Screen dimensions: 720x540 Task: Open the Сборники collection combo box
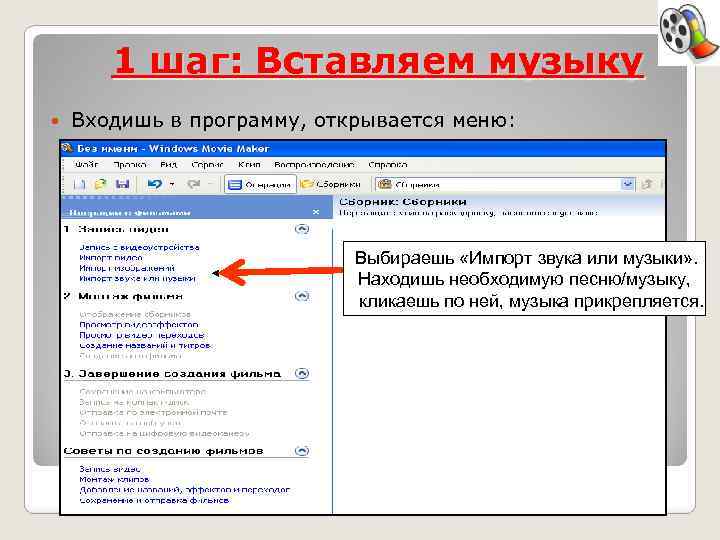click(505, 185)
